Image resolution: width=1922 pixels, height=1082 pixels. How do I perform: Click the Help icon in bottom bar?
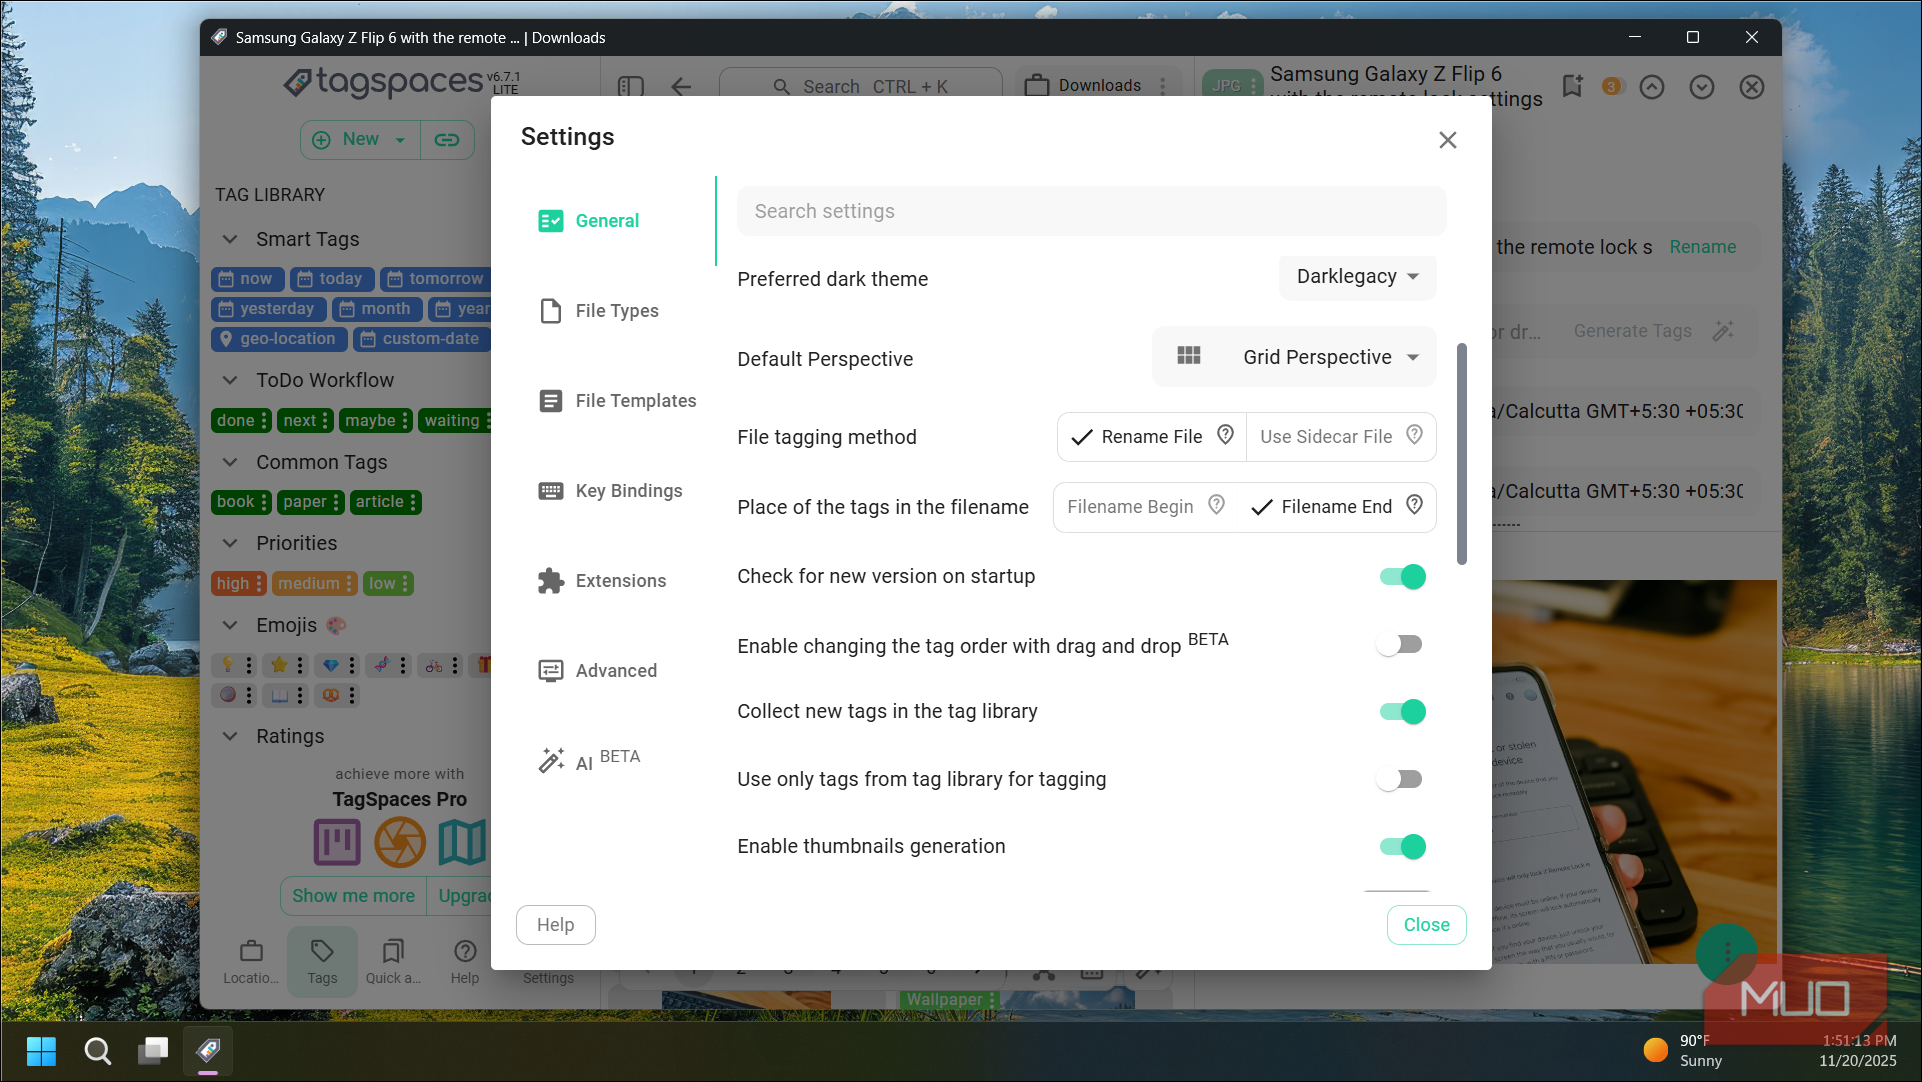[464, 961]
